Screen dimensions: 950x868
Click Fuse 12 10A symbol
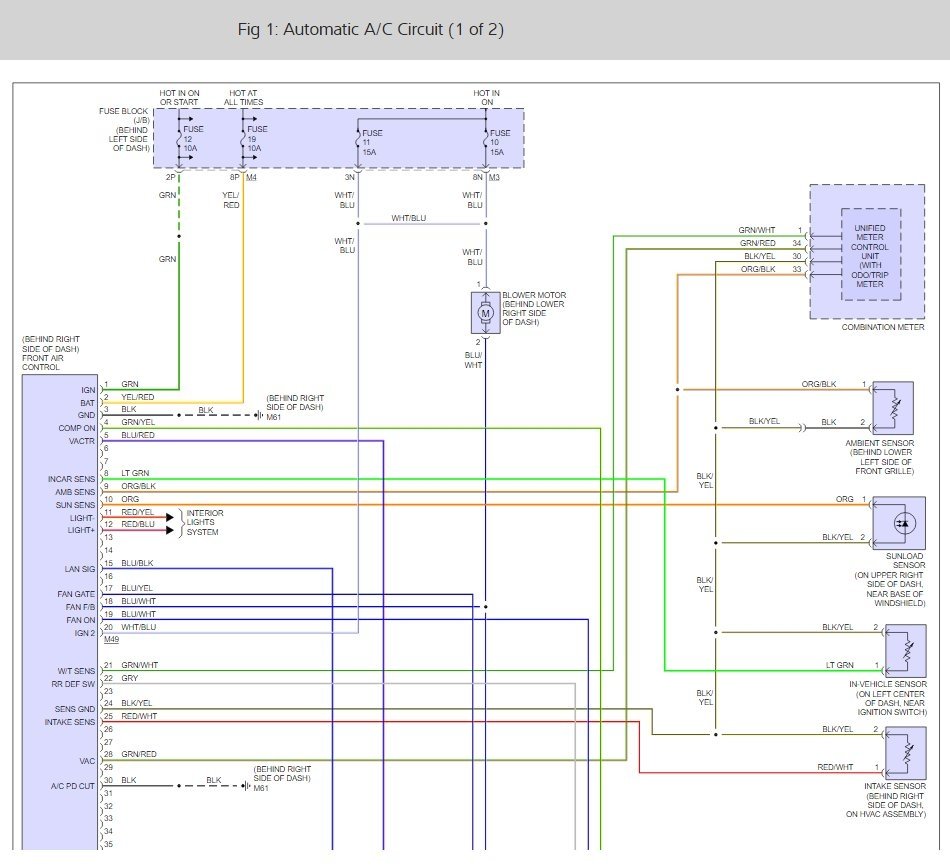point(181,138)
